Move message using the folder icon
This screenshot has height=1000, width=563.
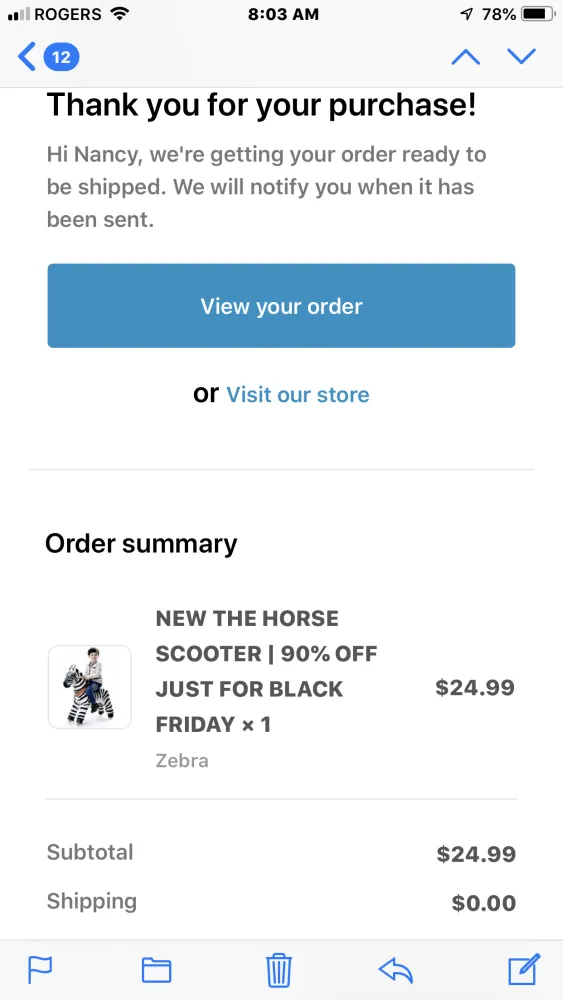156,971
